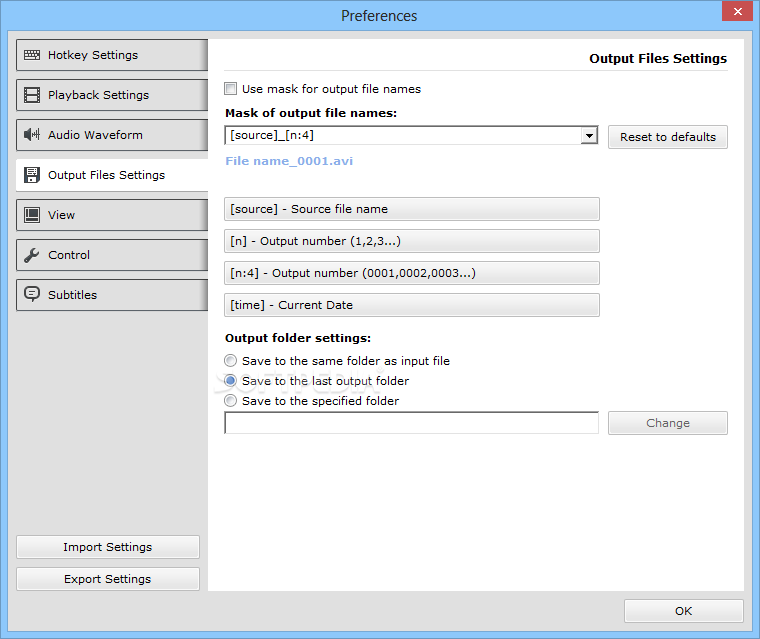The width and height of the screenshot is (760, 639).
Task: Open the Audio Waveform section
Action: coord(112,135)
